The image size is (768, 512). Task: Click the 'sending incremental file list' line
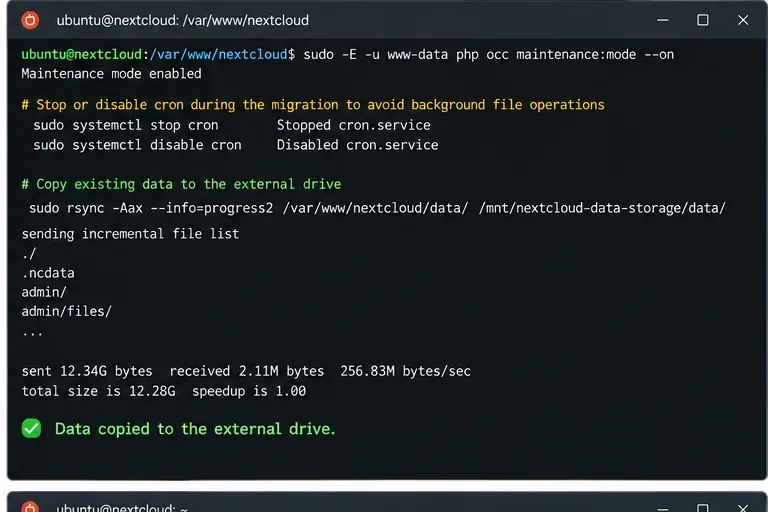point(130,234)
